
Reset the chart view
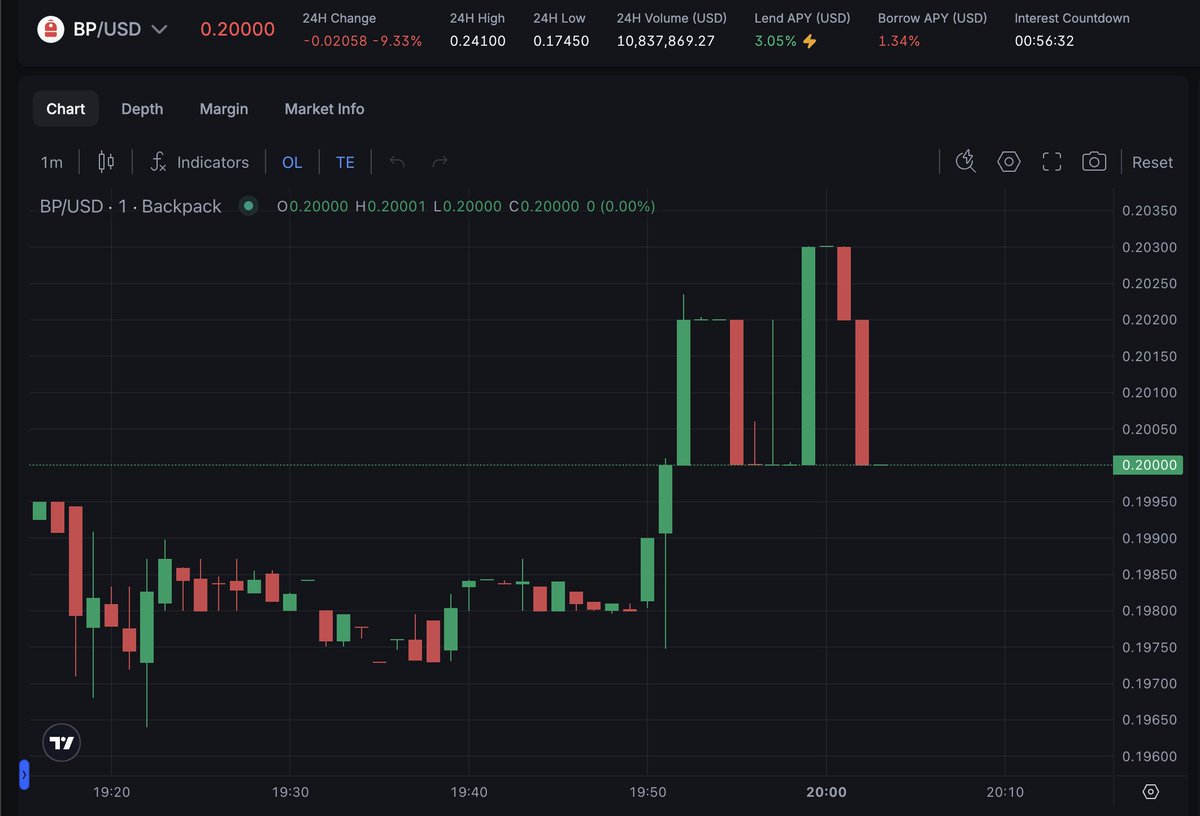[x=1152, y=162]
